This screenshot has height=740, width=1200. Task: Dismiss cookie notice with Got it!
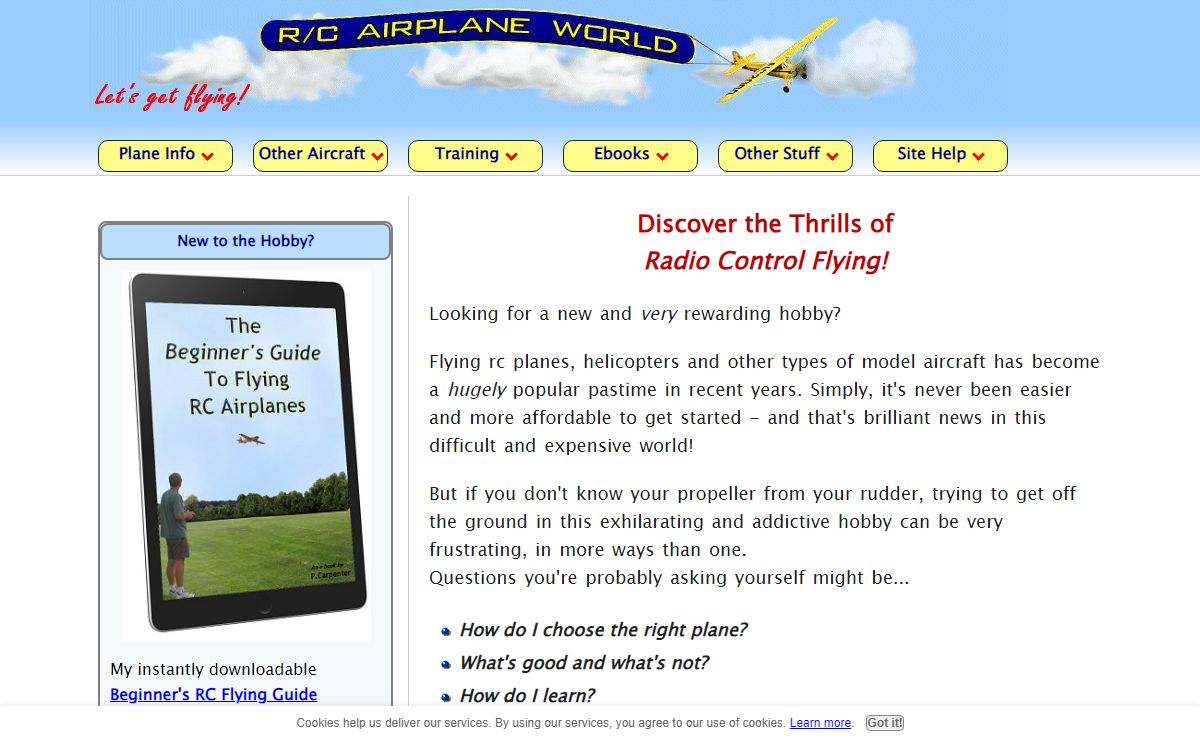coord(885,723)
